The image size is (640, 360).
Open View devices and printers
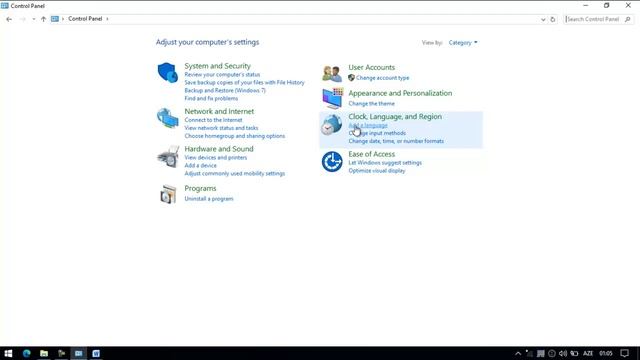pos(216,158)
